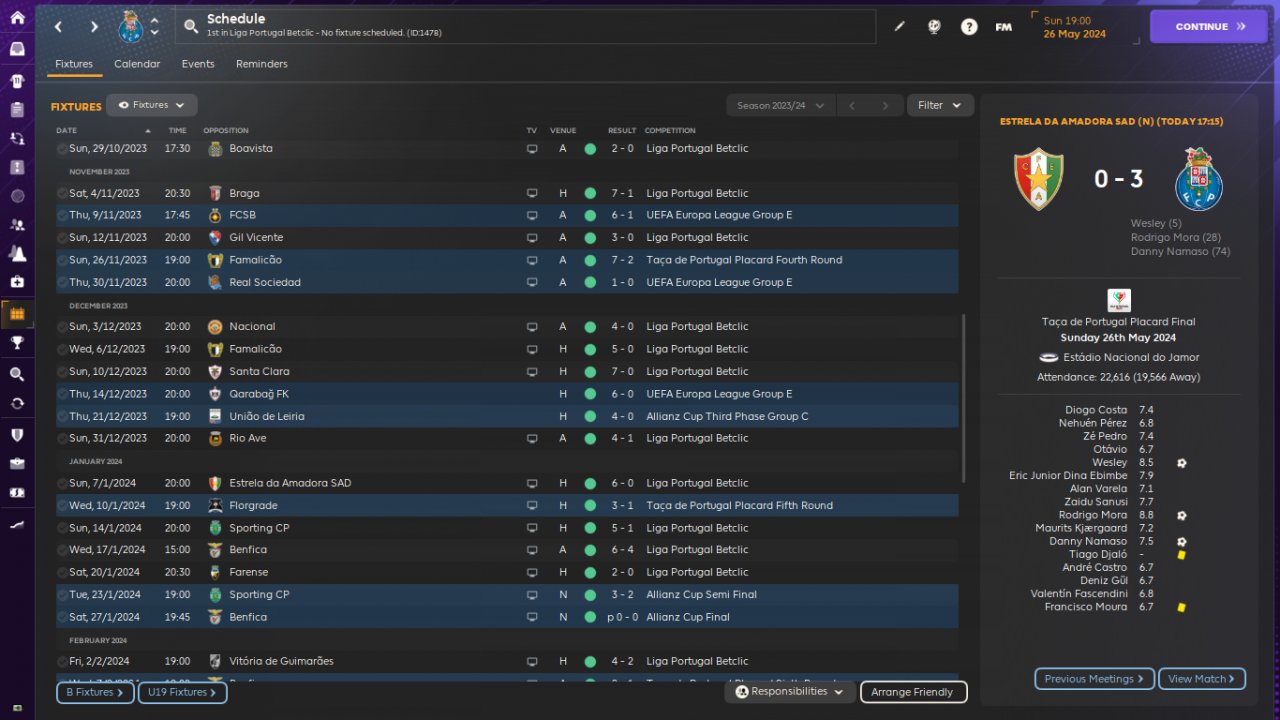The image size is (1280, 720).
Task: Go to next season arrow
Action: coord(885,105)
